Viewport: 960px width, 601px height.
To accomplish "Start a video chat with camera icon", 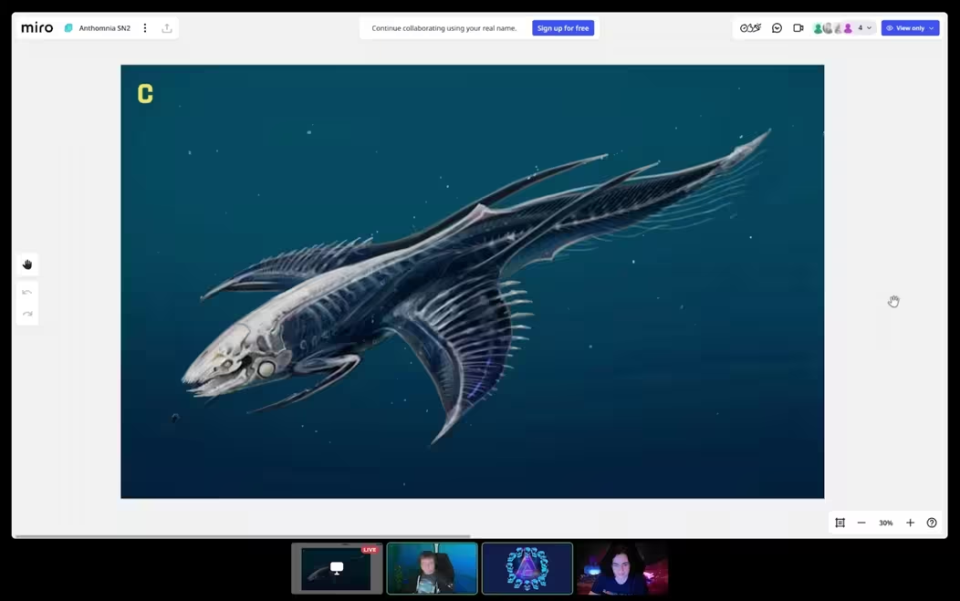I will pyautogui.click(x=798, y=28).
